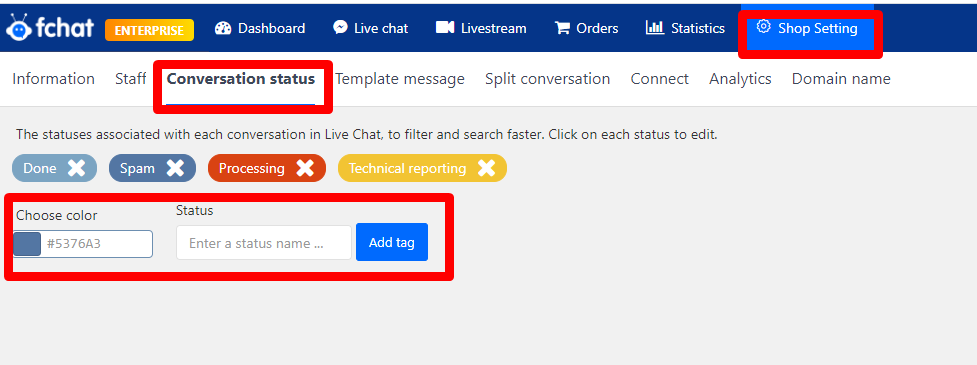977x365 pixels.
Task: Click the Livestream camera icon
Action: point(445,27)
